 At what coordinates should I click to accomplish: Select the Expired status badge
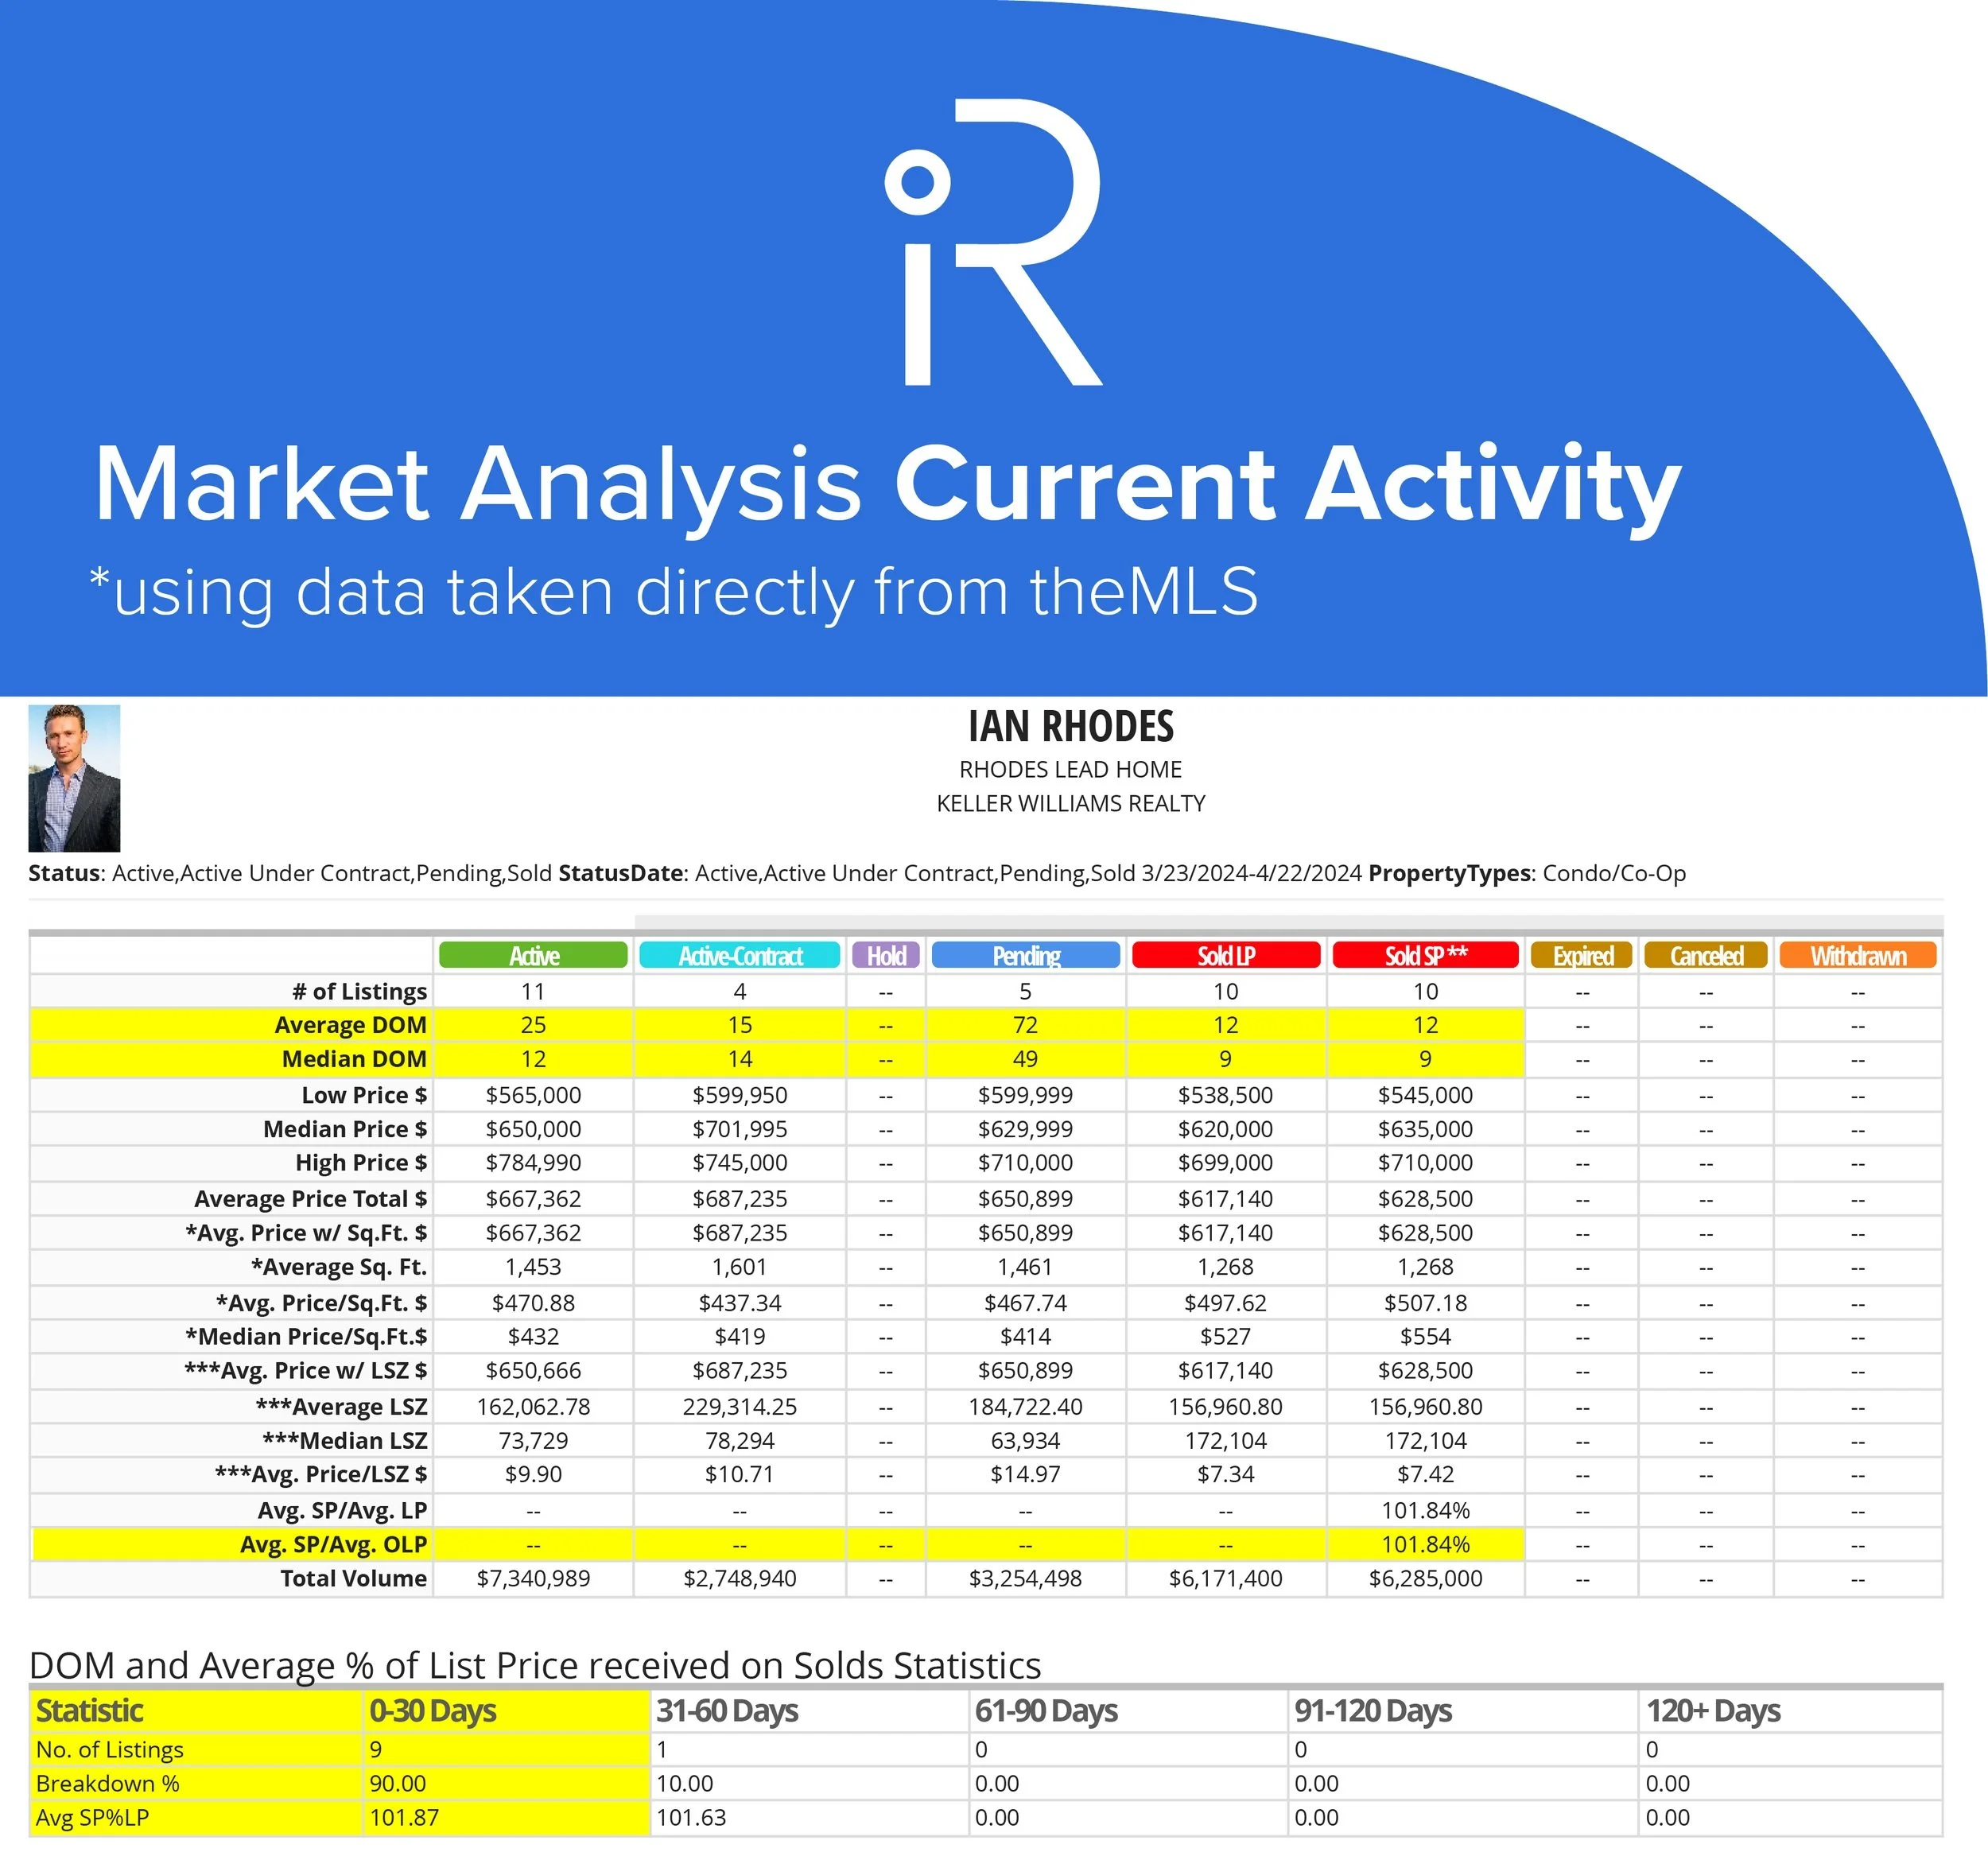click(x=1581, y=955)
